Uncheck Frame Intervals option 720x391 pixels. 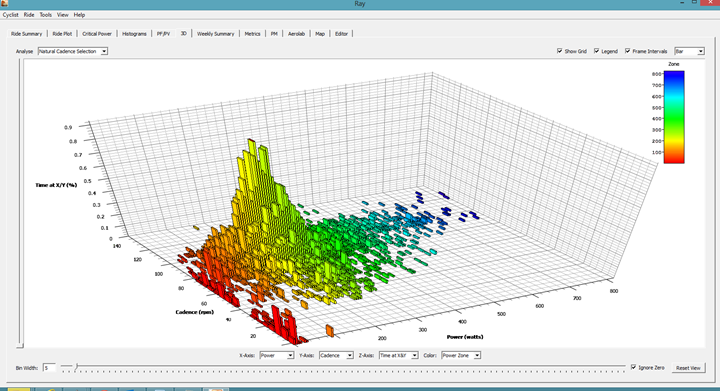tap(628, 51)
